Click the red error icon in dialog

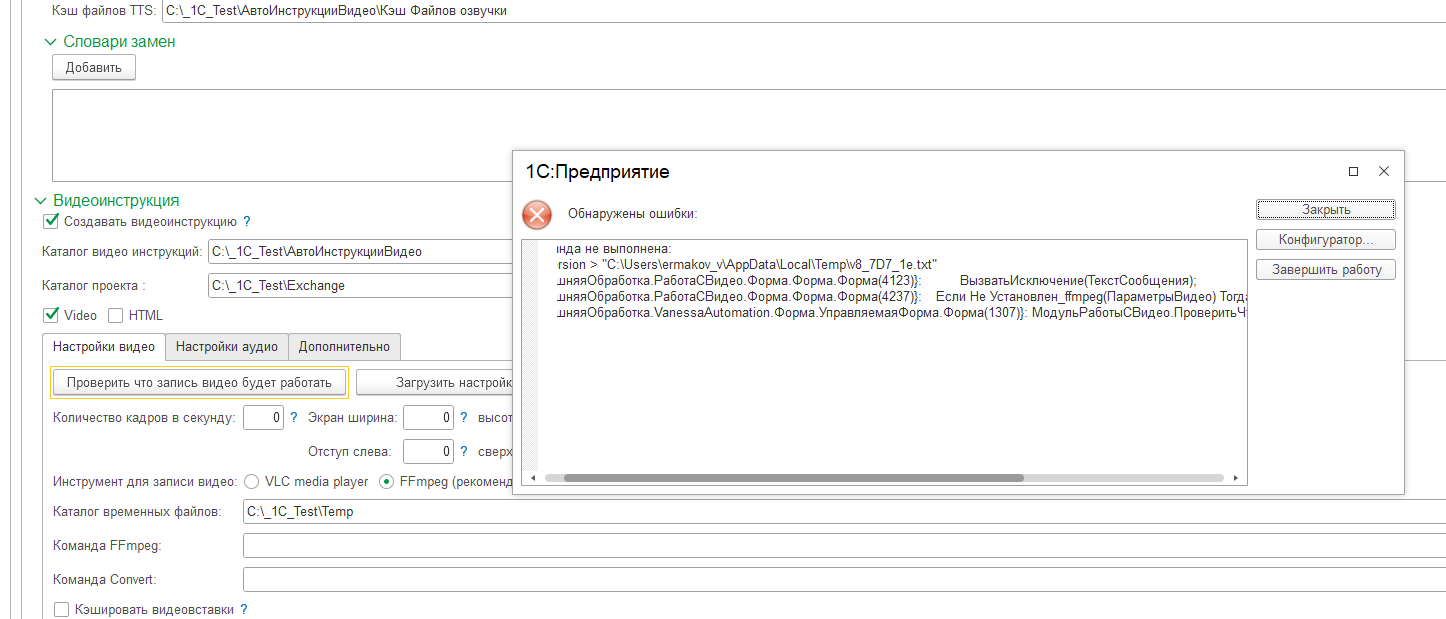point(537,214)
